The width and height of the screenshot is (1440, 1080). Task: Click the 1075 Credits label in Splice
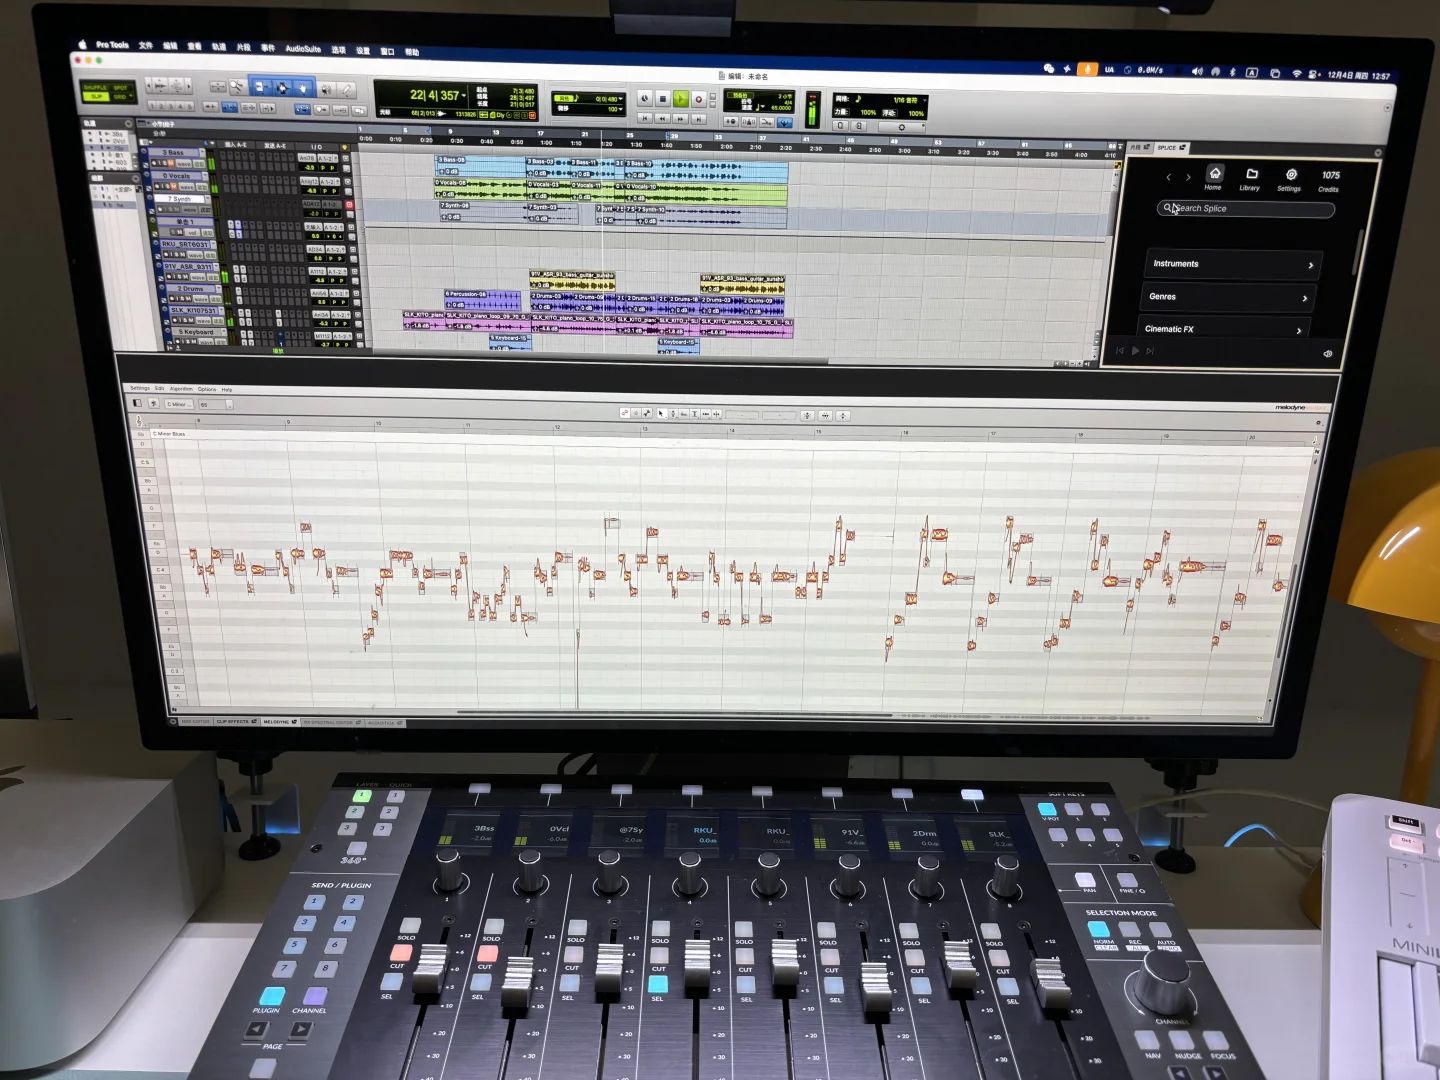tap(1330, 181)
